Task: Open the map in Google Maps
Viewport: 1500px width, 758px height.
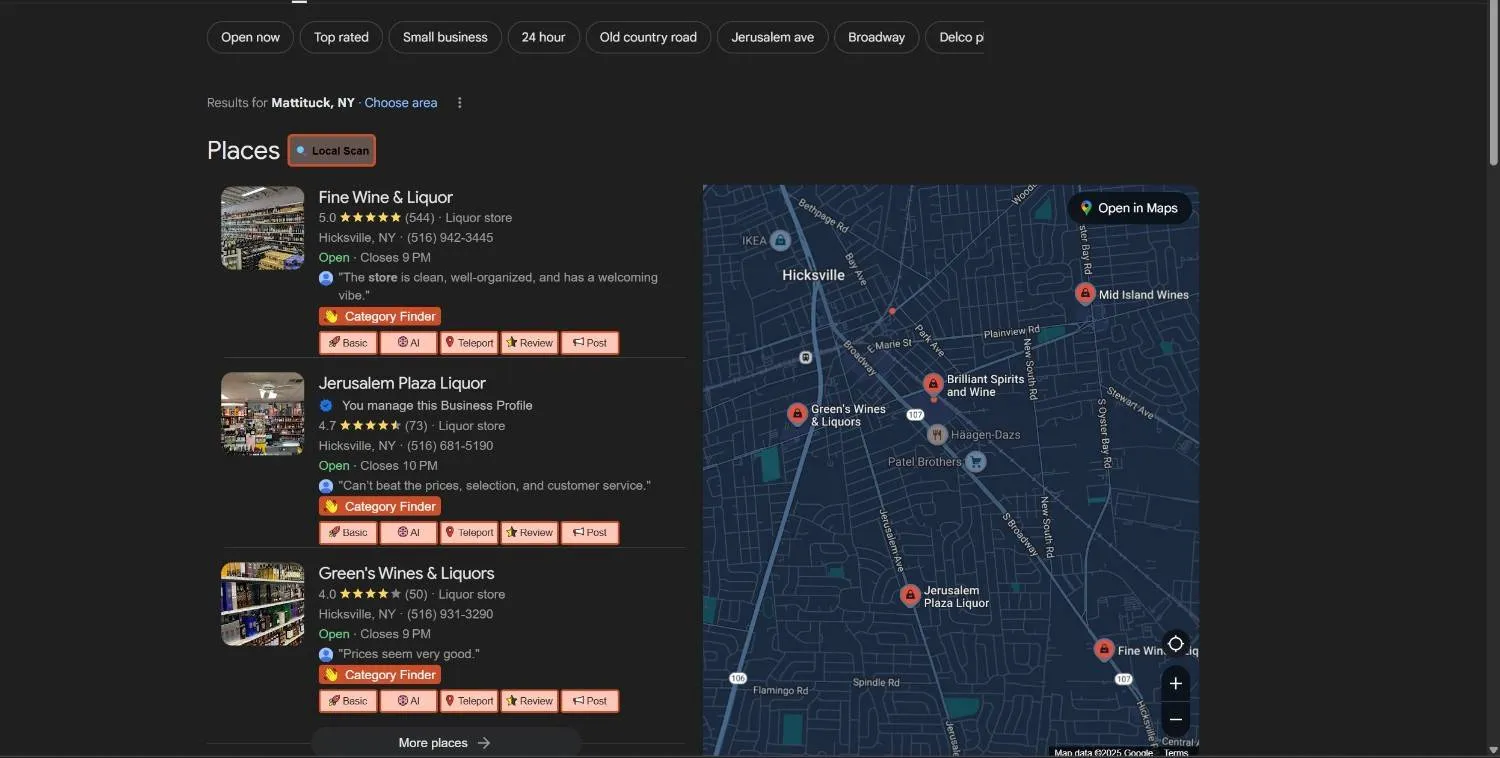Action: coord(1129,208)
